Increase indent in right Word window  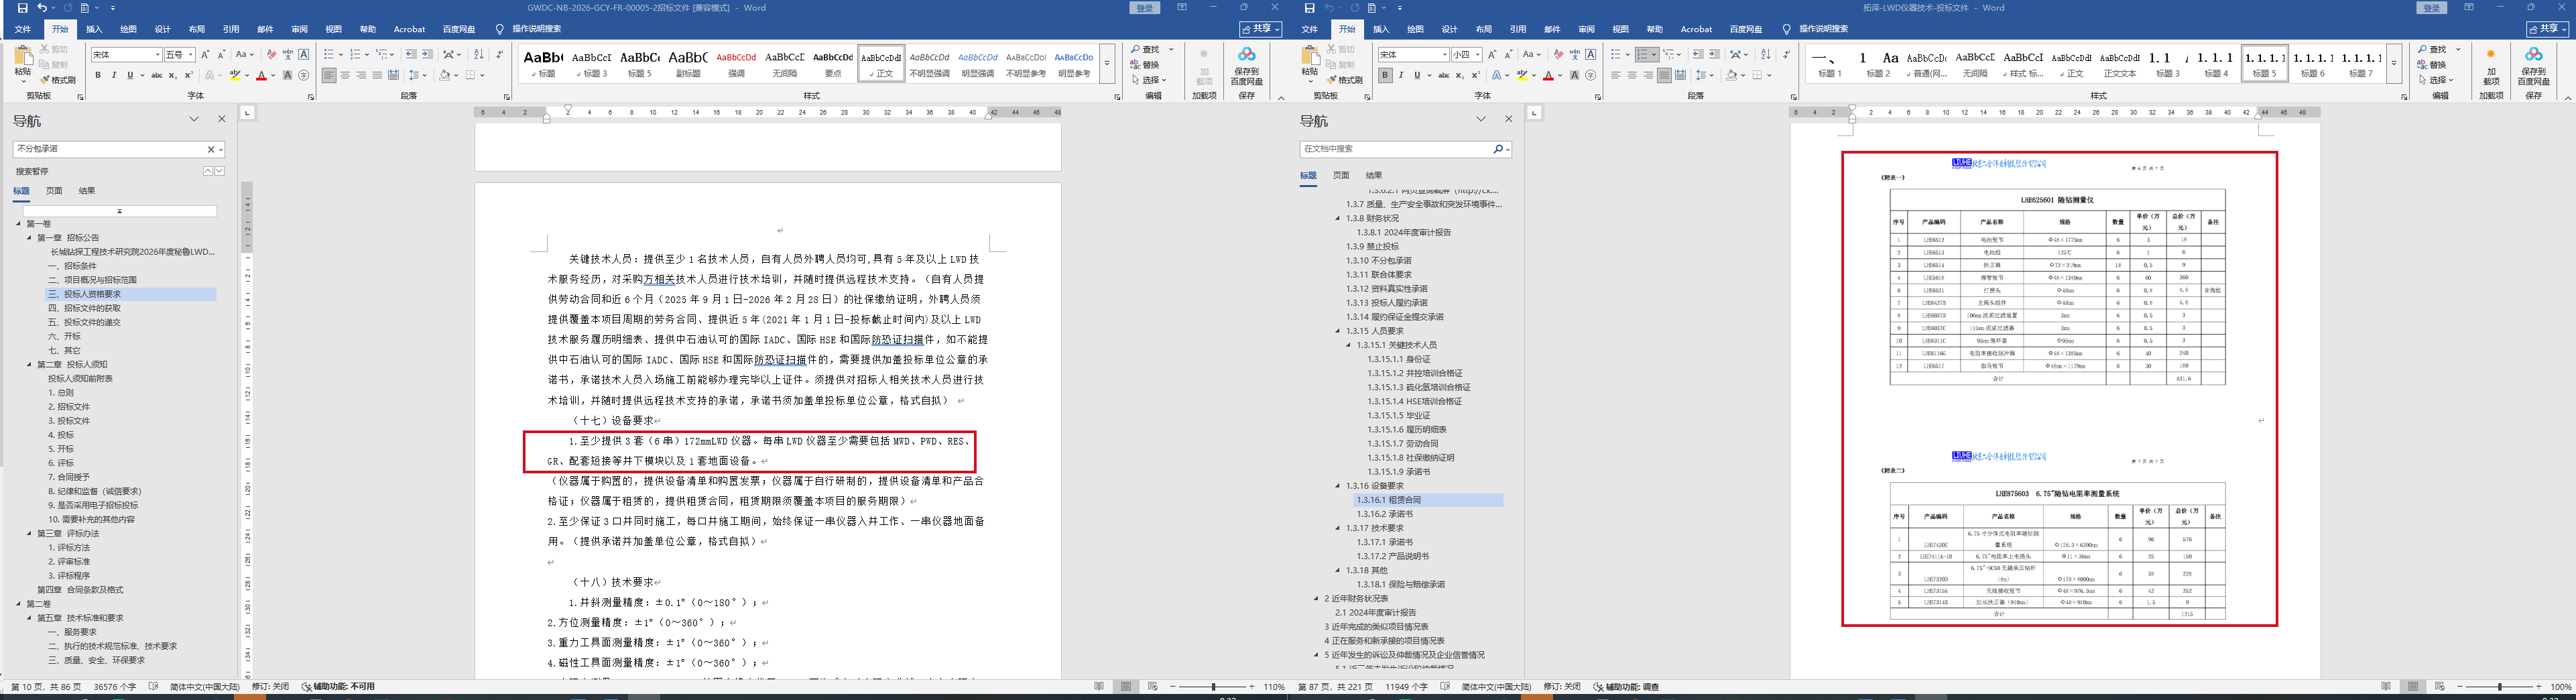(x=1714, y=55)
